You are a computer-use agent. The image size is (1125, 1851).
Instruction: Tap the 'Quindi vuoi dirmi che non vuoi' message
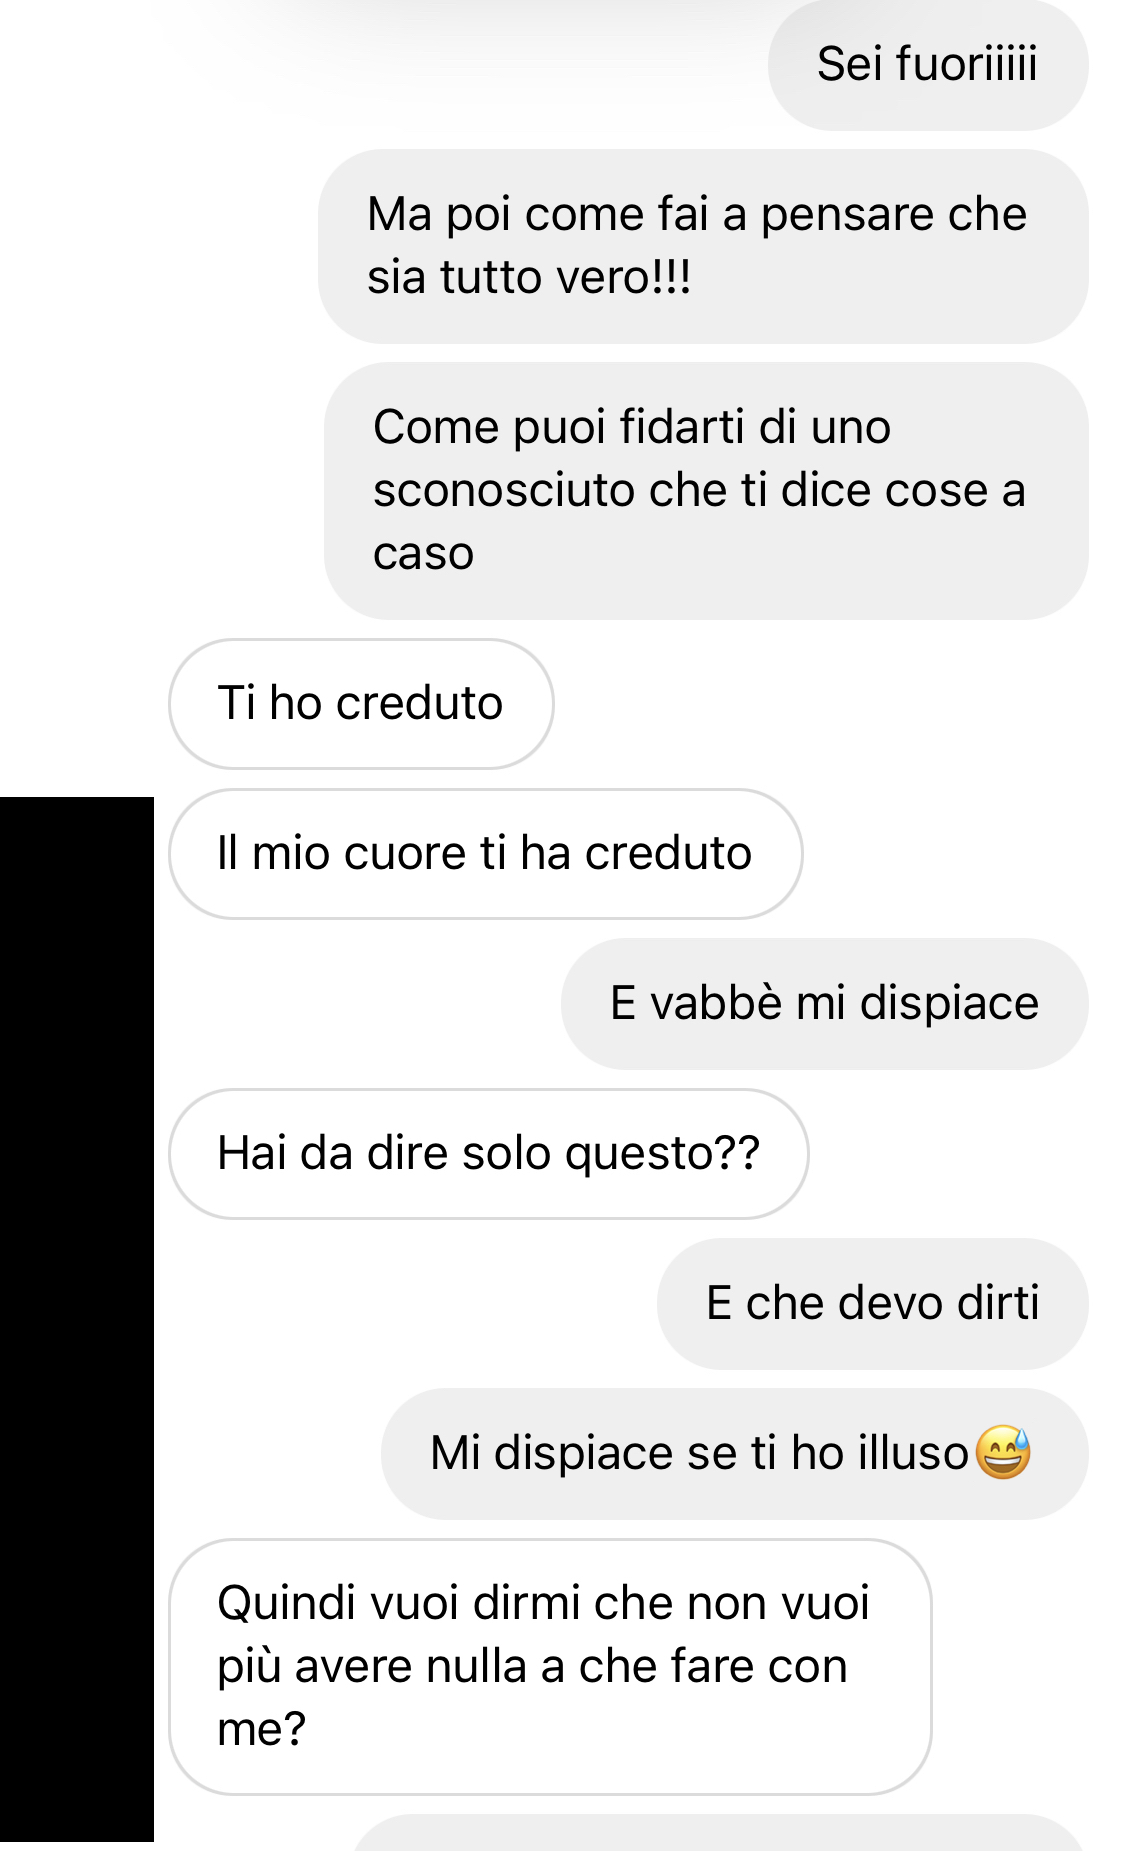tap(550, 1666)
